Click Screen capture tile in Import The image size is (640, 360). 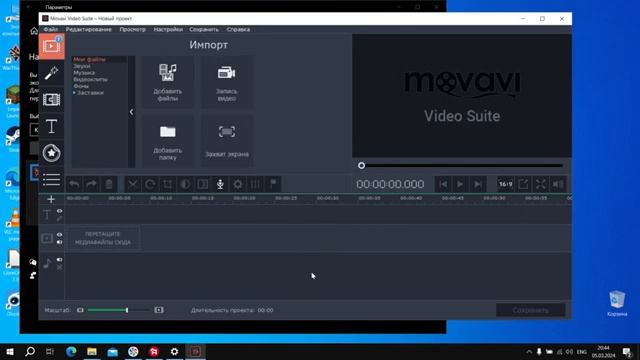[227, 141]
